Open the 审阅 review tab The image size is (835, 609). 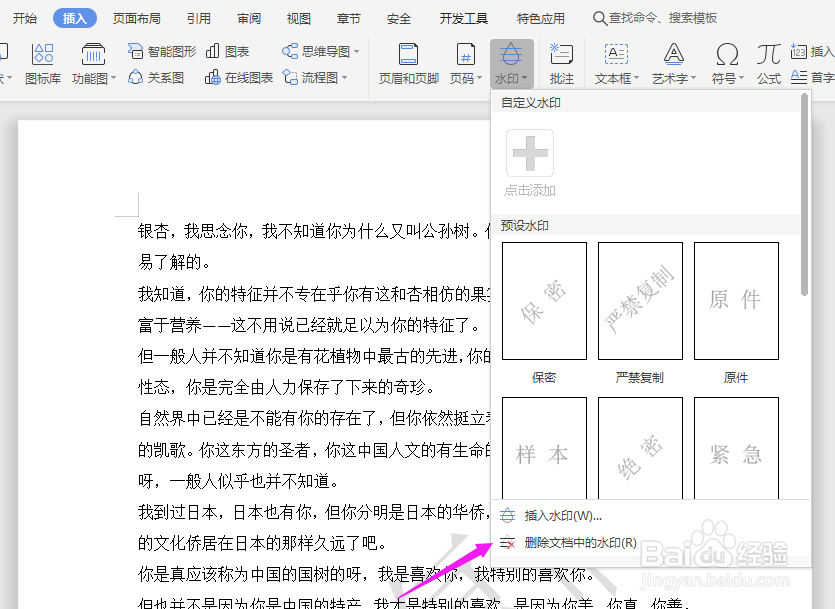[247, 17]
